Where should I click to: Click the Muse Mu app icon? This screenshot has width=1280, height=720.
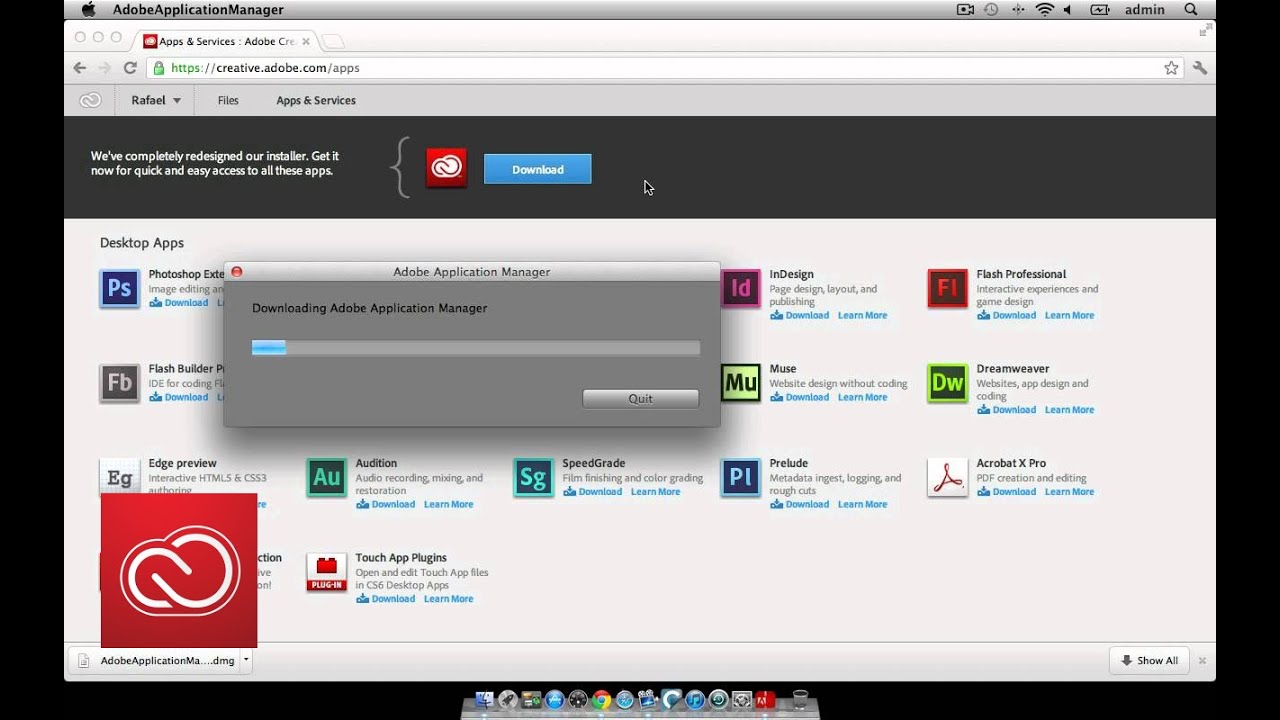click(x=741, y=383)
